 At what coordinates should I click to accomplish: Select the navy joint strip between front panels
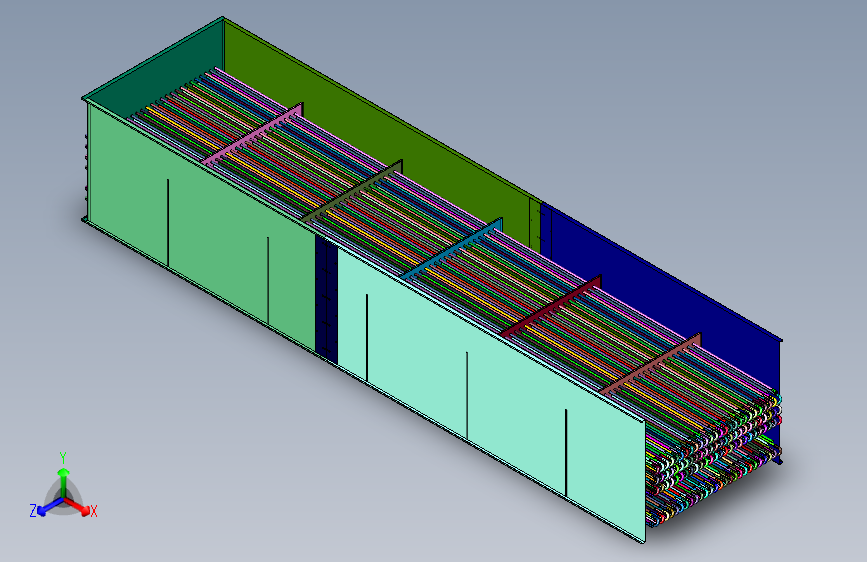(x=326, y=301)
